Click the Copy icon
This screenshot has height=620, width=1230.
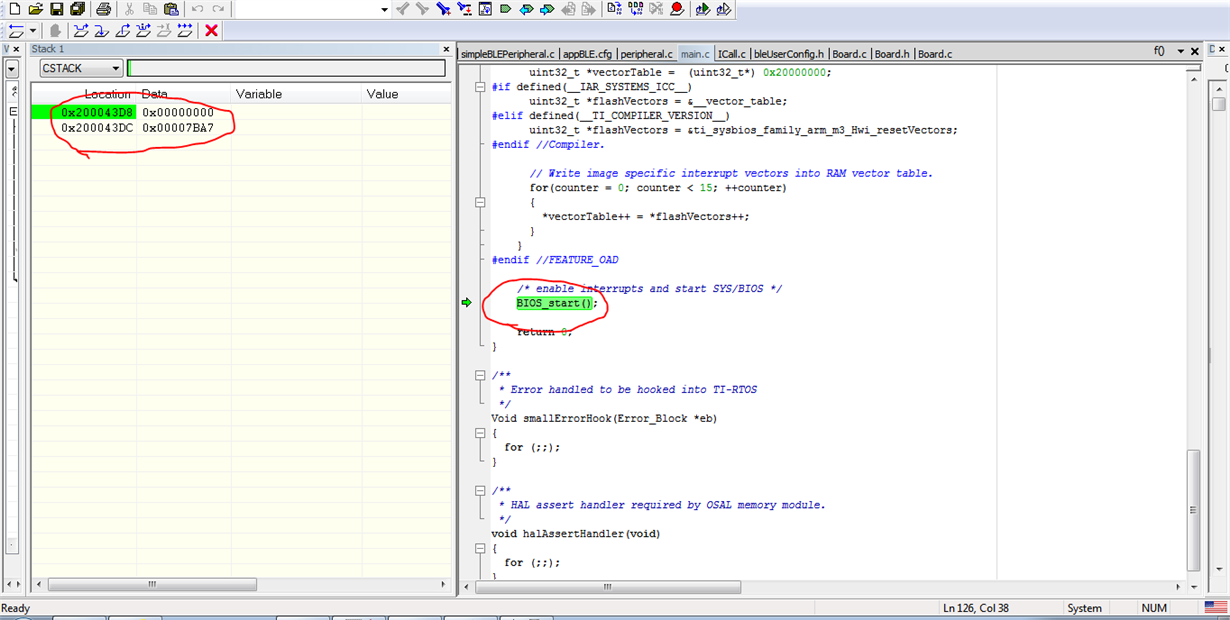150,9
